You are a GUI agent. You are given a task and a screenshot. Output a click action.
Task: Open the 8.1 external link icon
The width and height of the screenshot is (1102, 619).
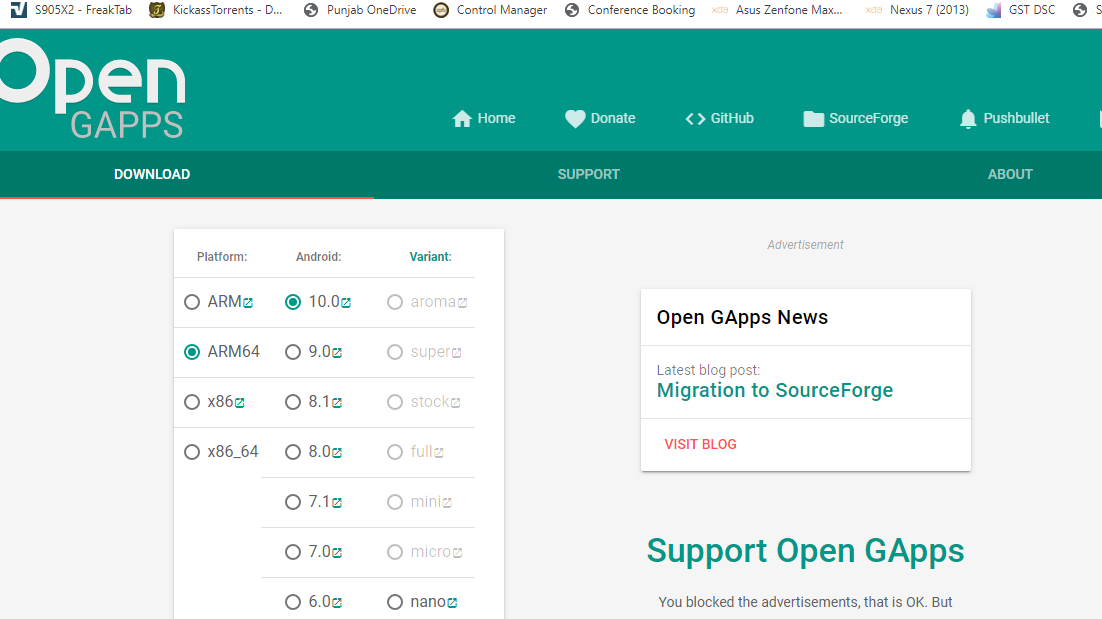[x=337, y=403]
